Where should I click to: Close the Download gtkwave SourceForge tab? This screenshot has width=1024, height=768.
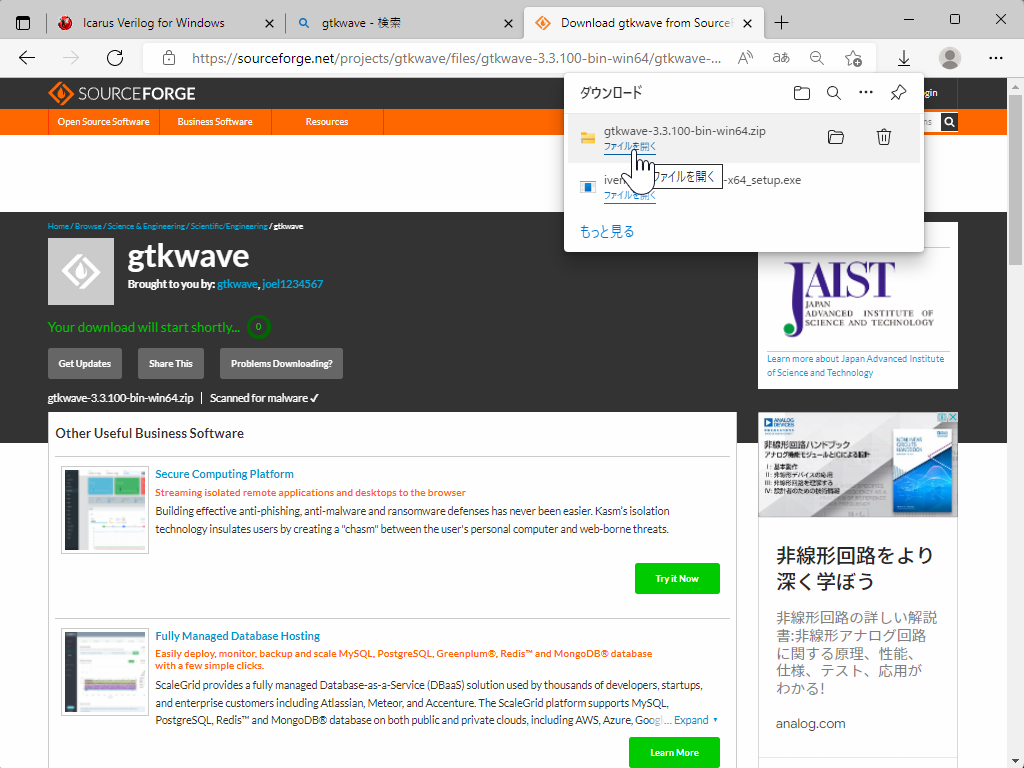[x=748, y=24]
